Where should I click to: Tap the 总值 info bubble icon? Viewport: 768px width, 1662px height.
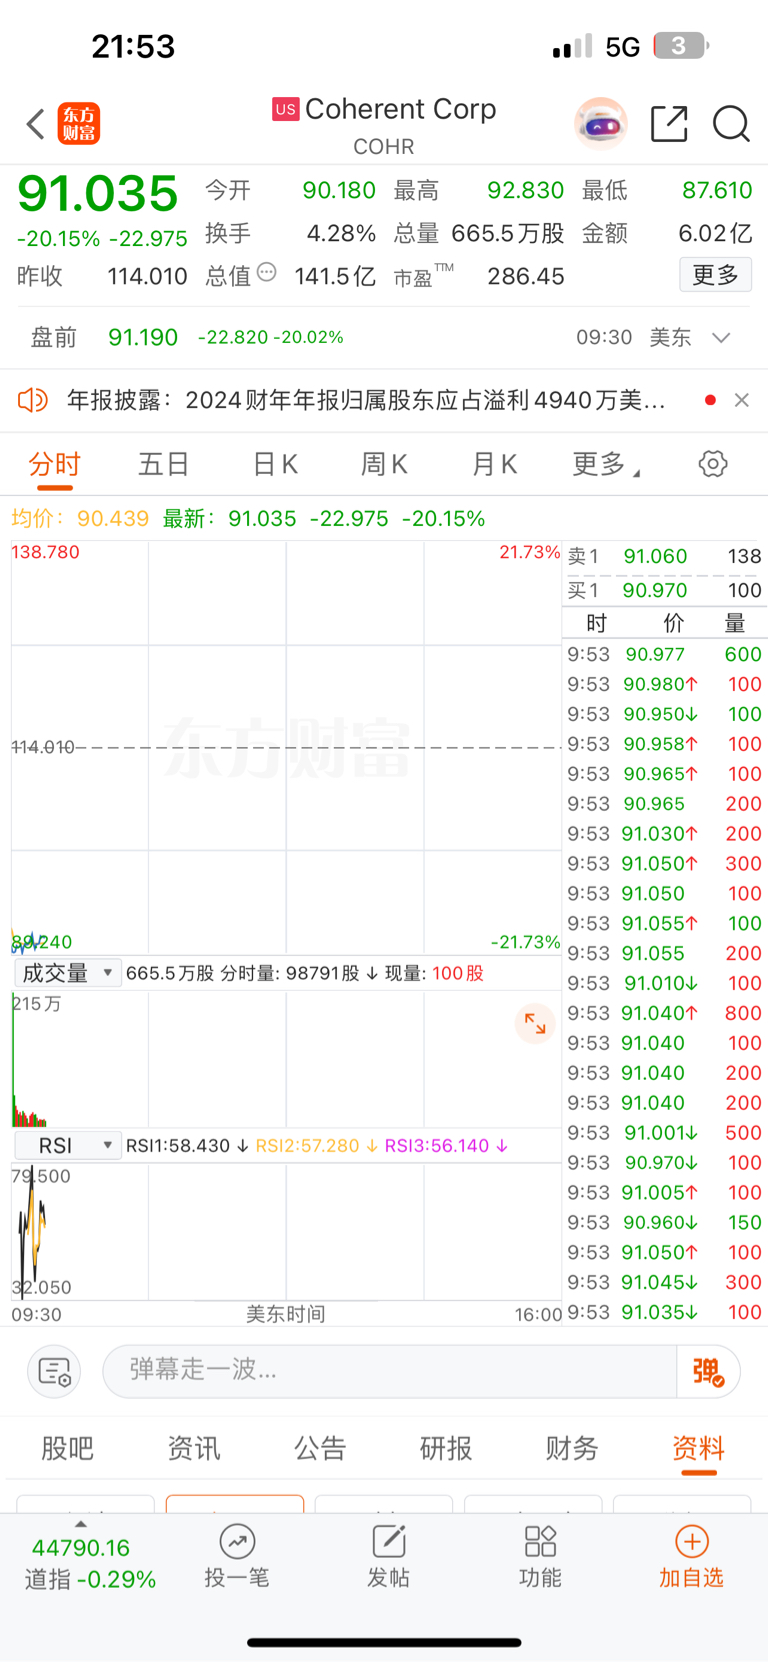267,272
